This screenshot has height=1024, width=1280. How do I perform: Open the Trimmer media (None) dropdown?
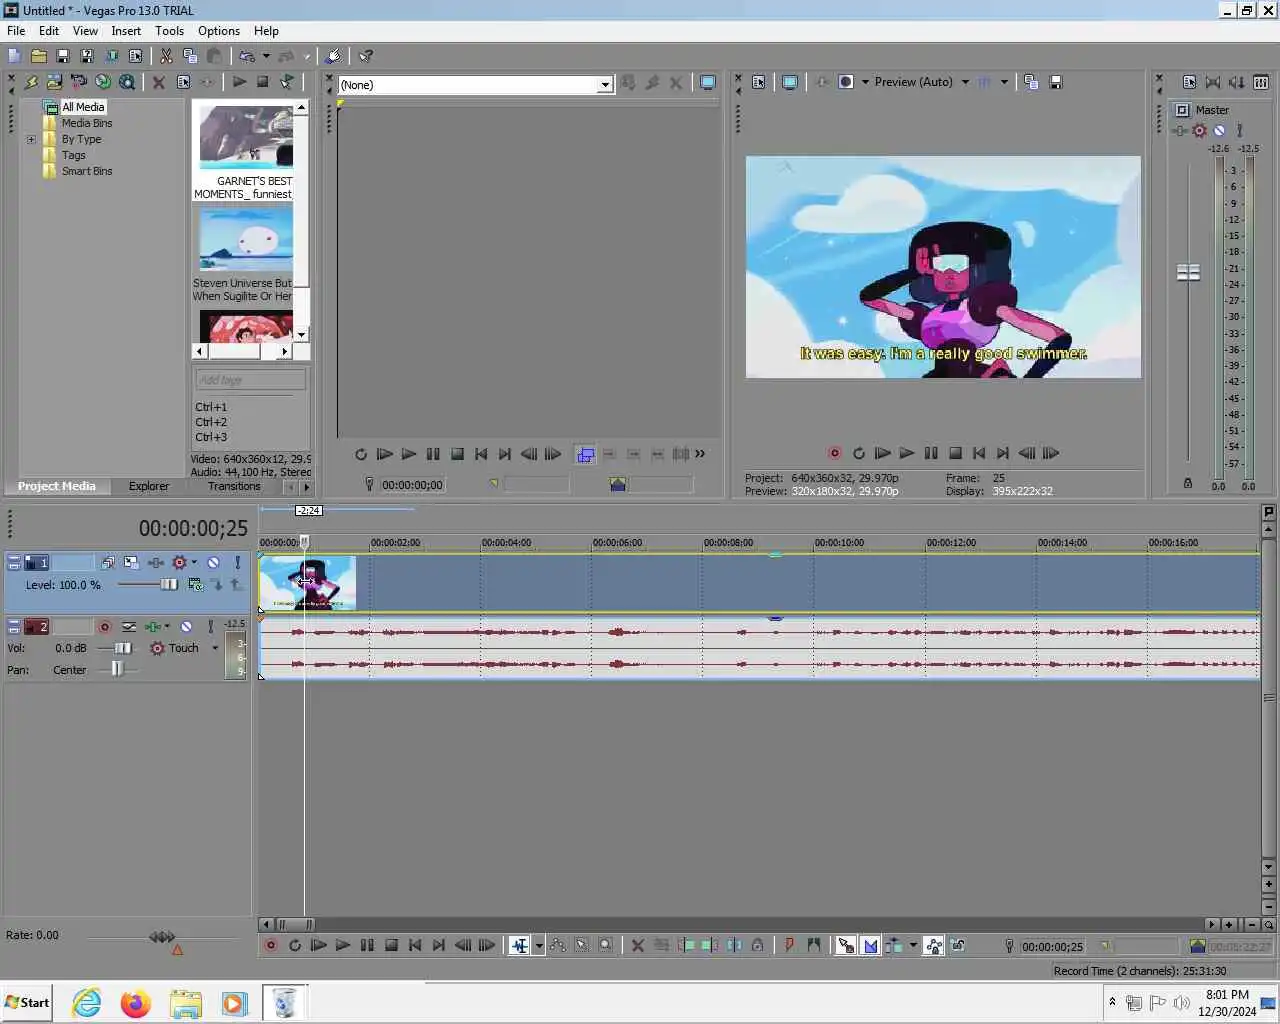pos(605,85)
